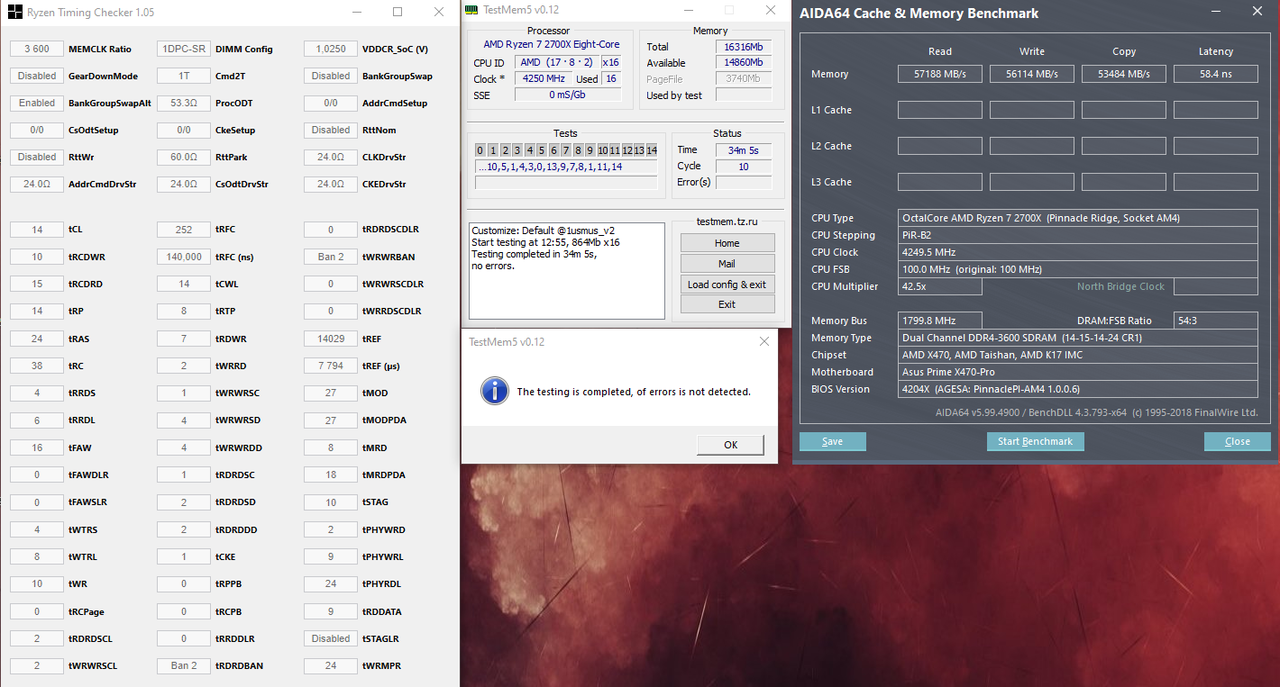Click the SSE 0 mS/Gb field

click(567, 95)
